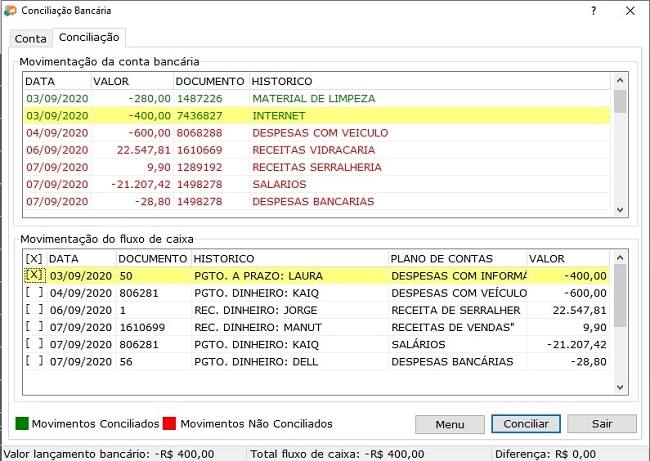Click the Total fluxo de caixa status entry
The width and height of the screenshot is (650, 461).
[337, 454]
